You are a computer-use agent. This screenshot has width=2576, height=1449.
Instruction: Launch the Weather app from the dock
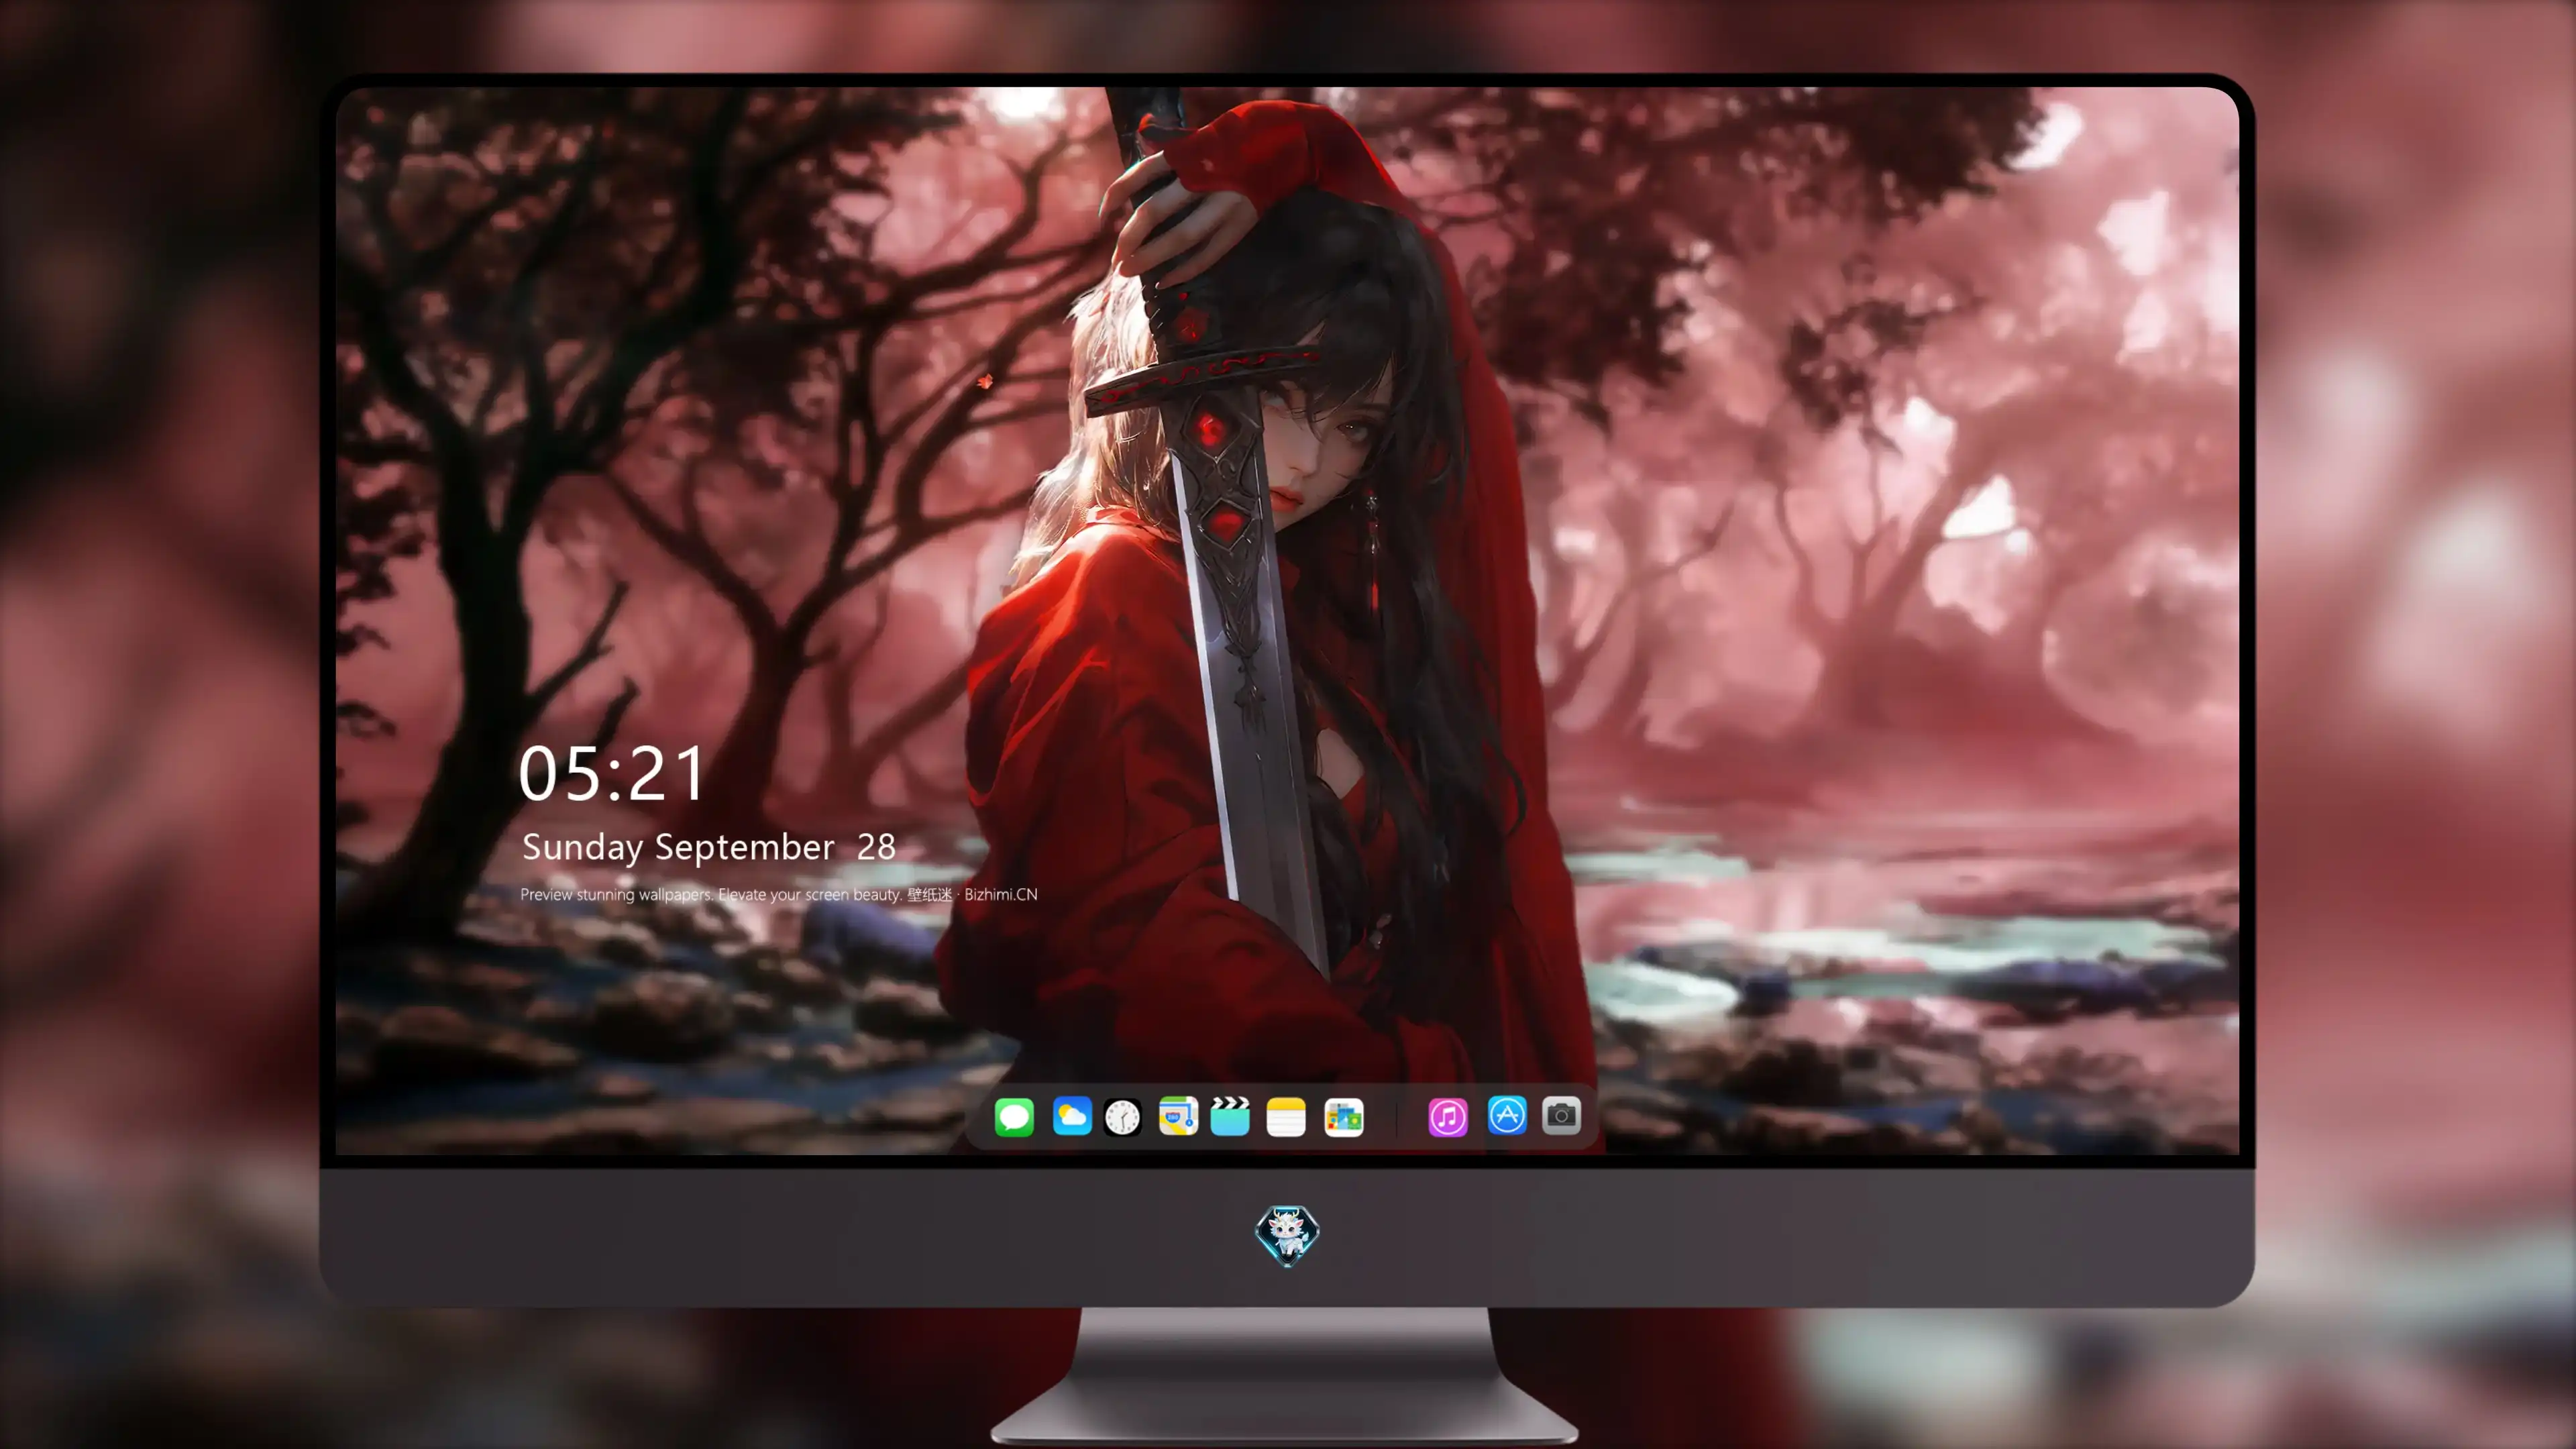click(x=1072, y=1116)
